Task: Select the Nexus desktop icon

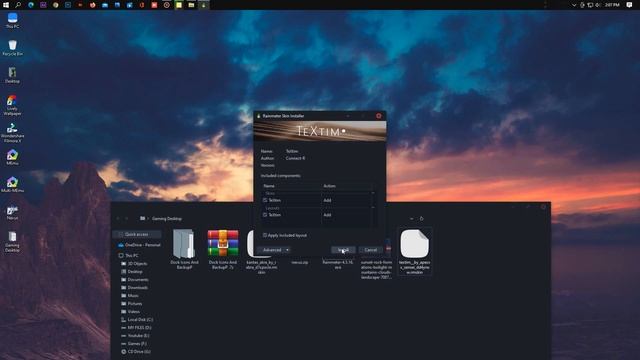Action: click(x=12, y=212)
